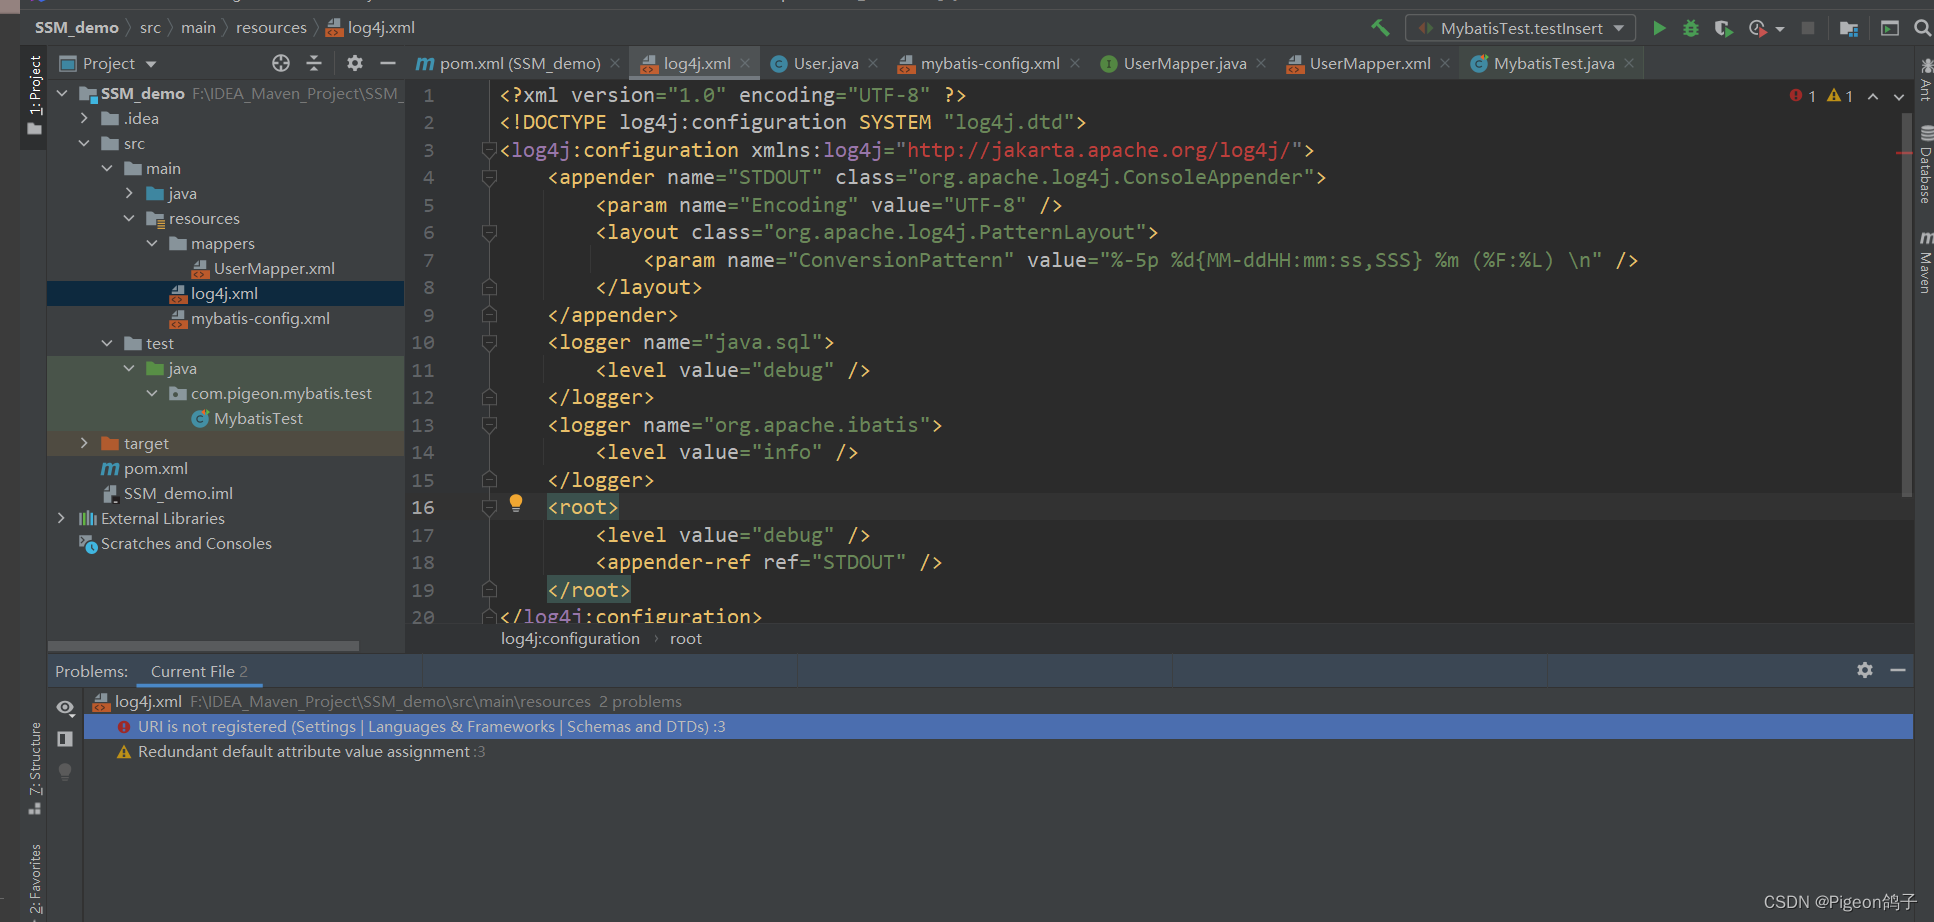Open Project panel settings gear
Image resolution: width=1934 pixels, height=922 pixels.
point(354,62)
